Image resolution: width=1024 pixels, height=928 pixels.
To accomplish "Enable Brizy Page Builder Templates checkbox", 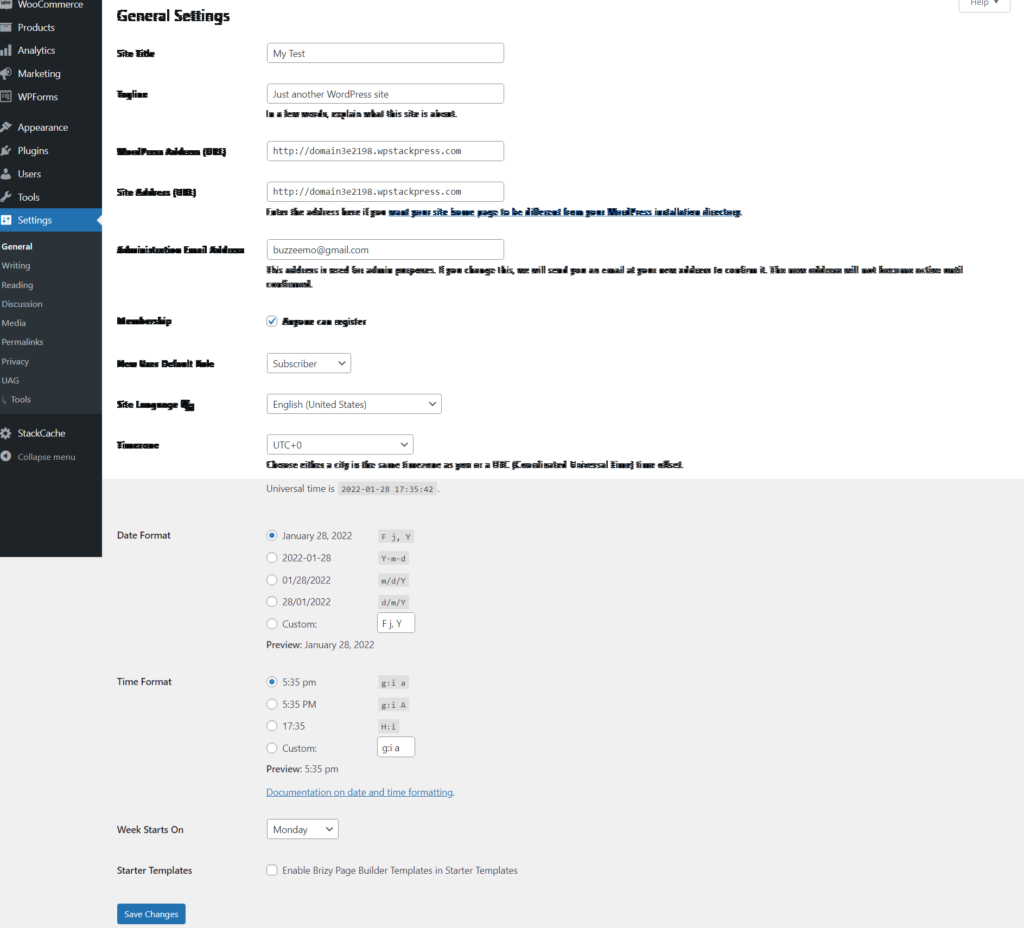I will [272, 870].
